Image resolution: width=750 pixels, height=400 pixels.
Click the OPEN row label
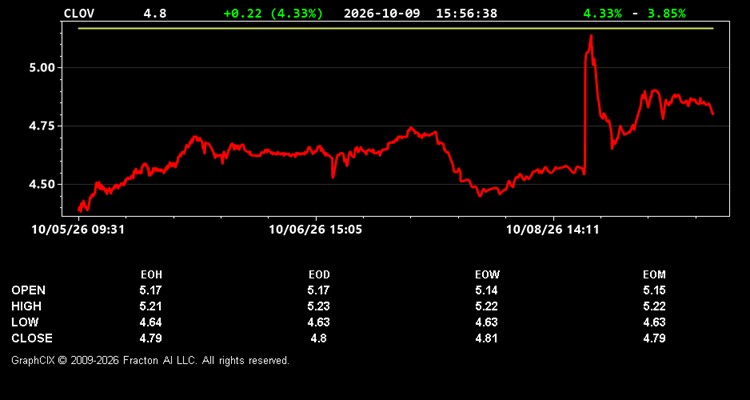29,290
